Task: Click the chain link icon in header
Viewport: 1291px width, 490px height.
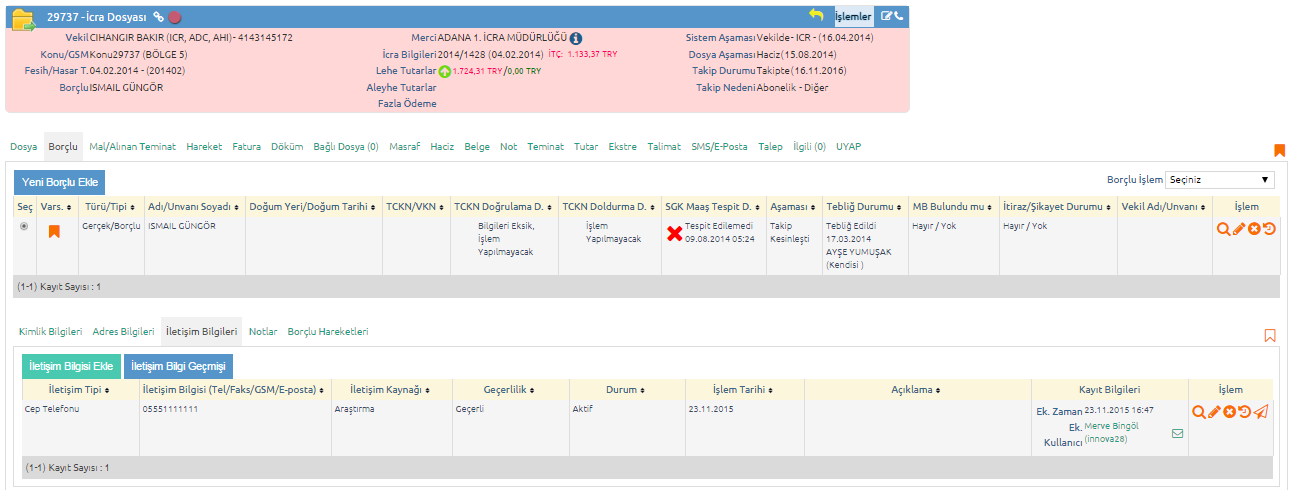Action: [158, 17]
